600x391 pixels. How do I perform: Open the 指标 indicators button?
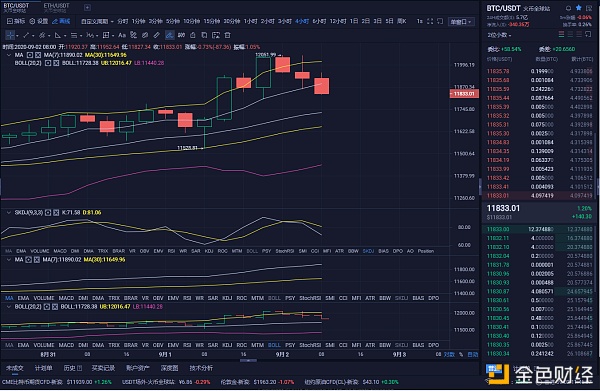pos(16,21)
